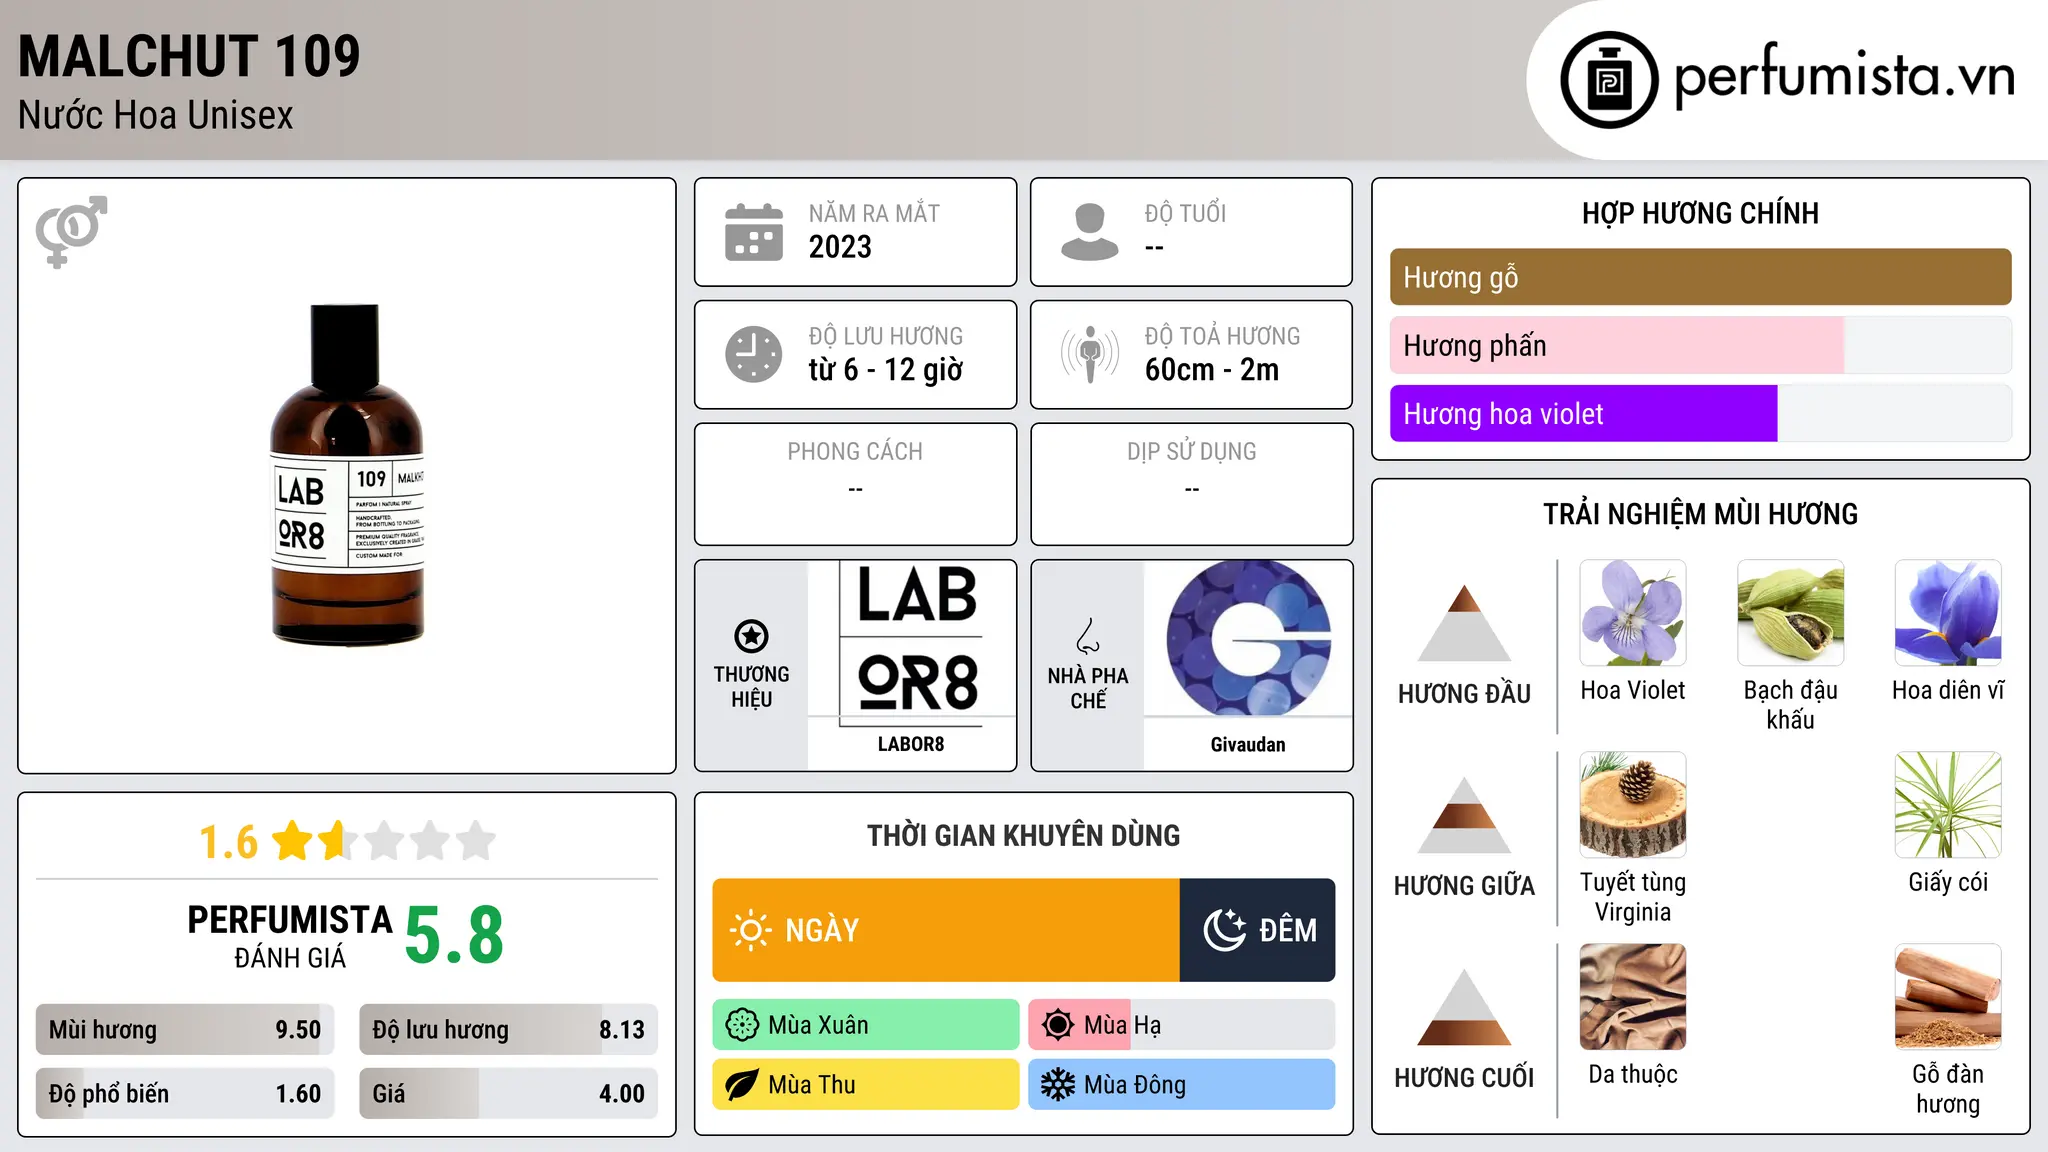Click the Hương gỗ accord bar
Viewport: 2048px width, 1152px height.
pos(1700,277)
